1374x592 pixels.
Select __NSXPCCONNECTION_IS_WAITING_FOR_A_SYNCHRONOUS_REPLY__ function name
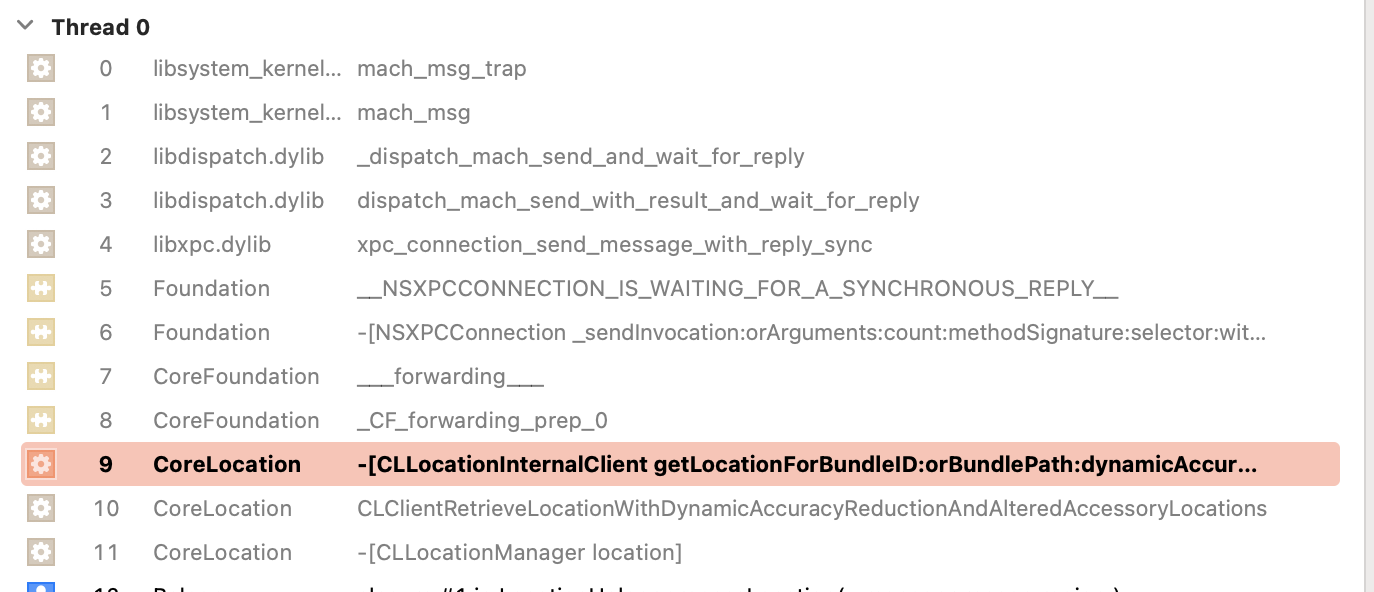coord(737,289)
